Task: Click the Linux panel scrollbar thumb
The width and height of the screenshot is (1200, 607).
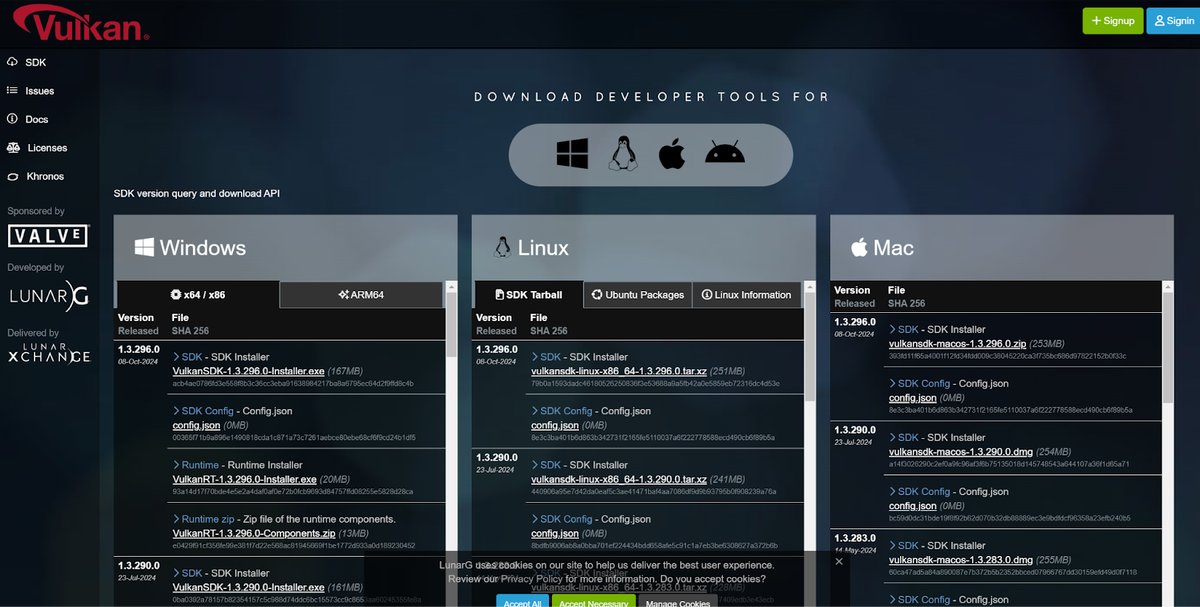Action: coord(810,347)
